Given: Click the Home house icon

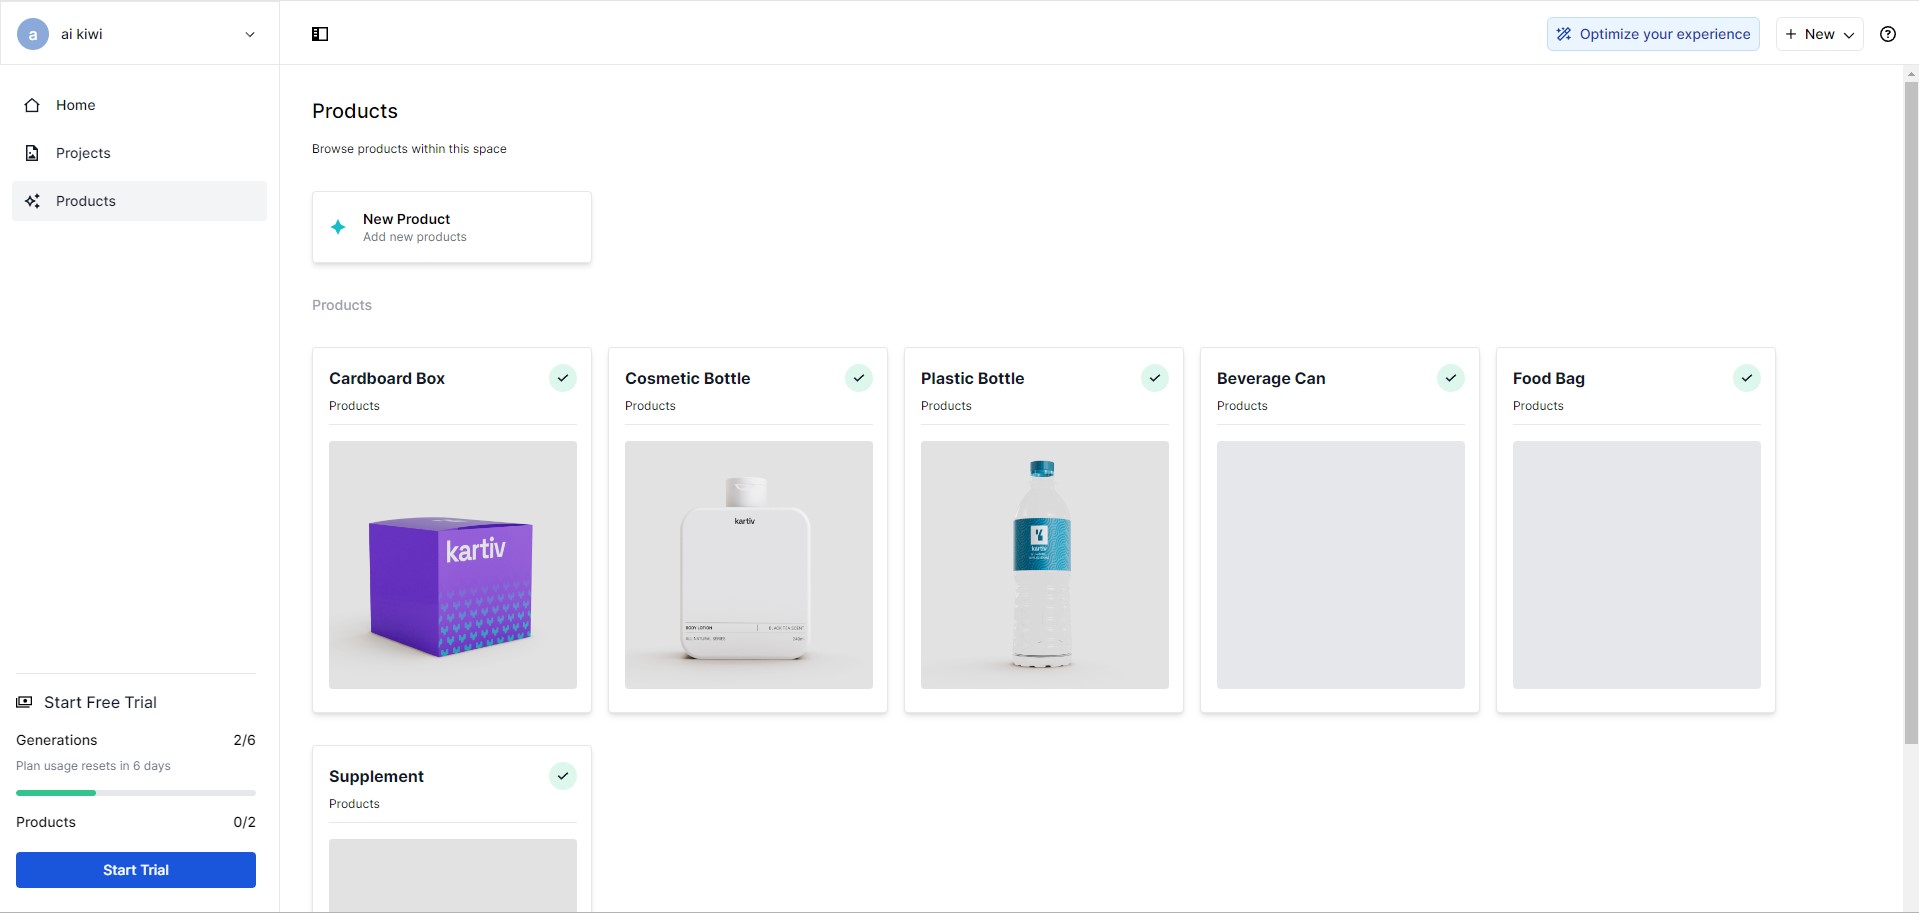Looking at the screenshot, I should pyautogui.click(x=32, y=105).
